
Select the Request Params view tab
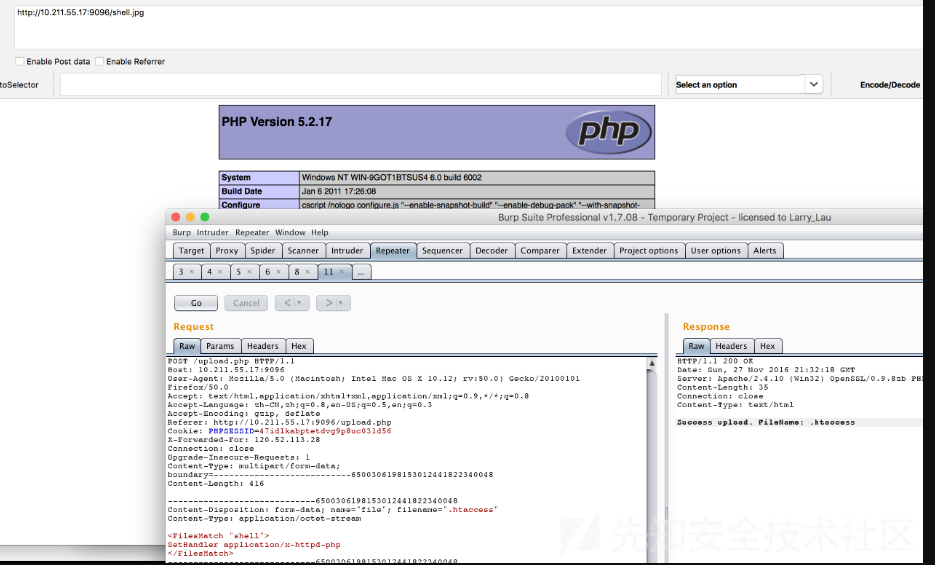[x=220, y=346]
